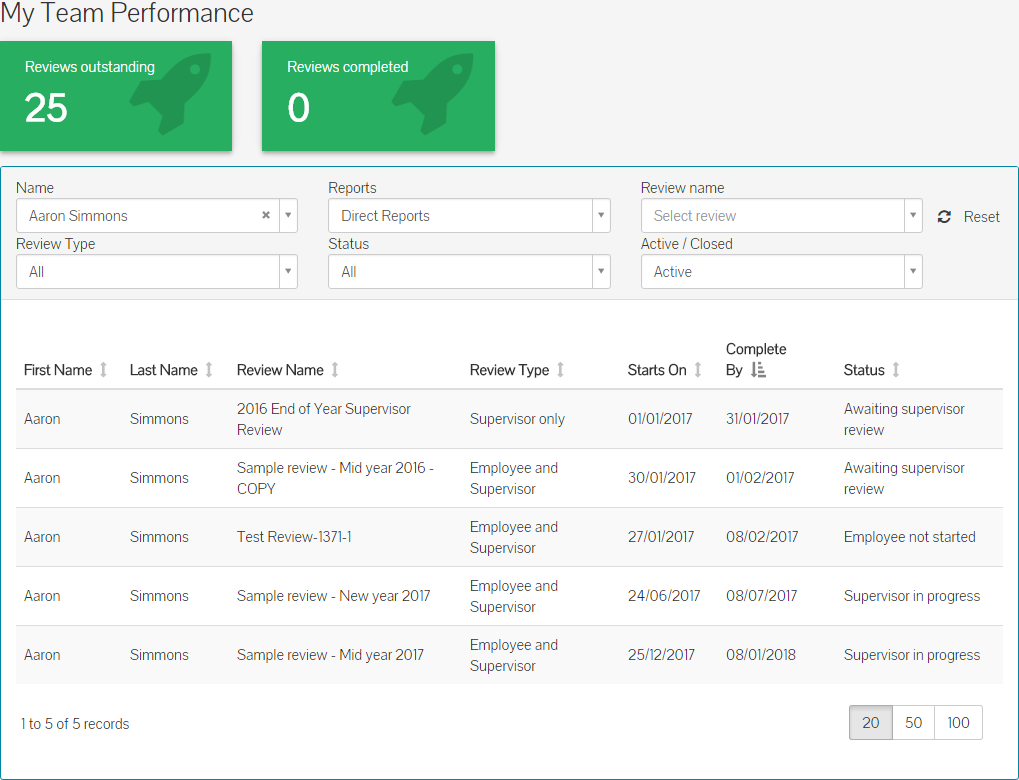Click the Select review input field
Image resolution: width=1019 pixels, height=780 pixels.
tap(770, 216)
